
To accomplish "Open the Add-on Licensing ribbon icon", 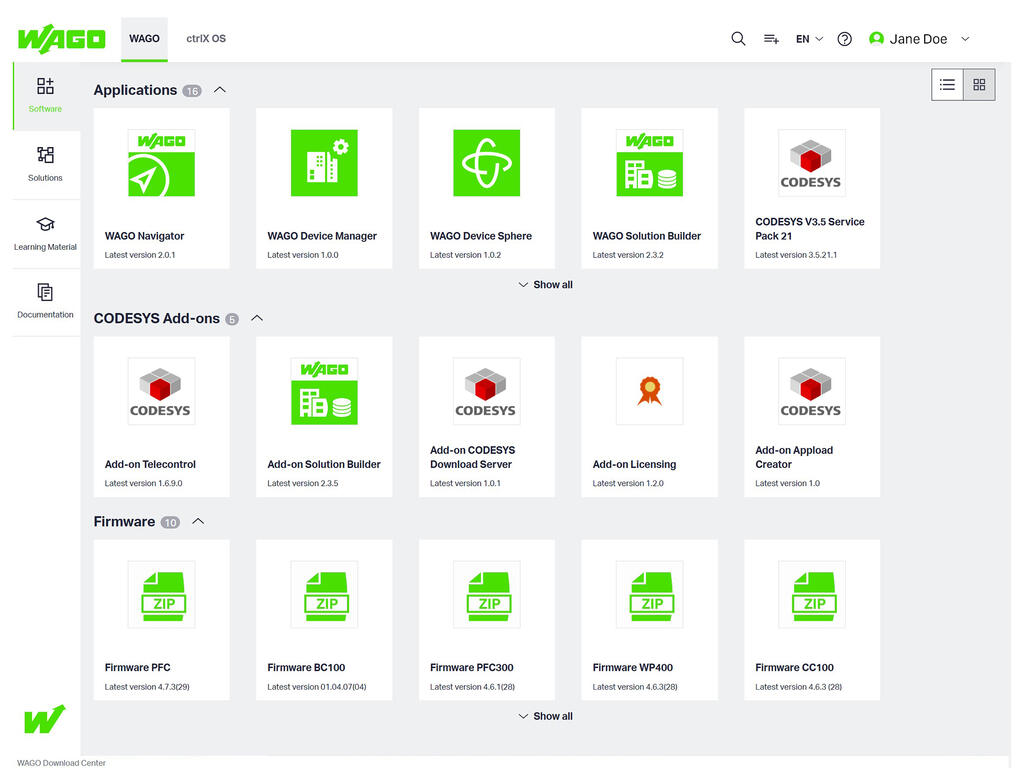I will point(649,391).
